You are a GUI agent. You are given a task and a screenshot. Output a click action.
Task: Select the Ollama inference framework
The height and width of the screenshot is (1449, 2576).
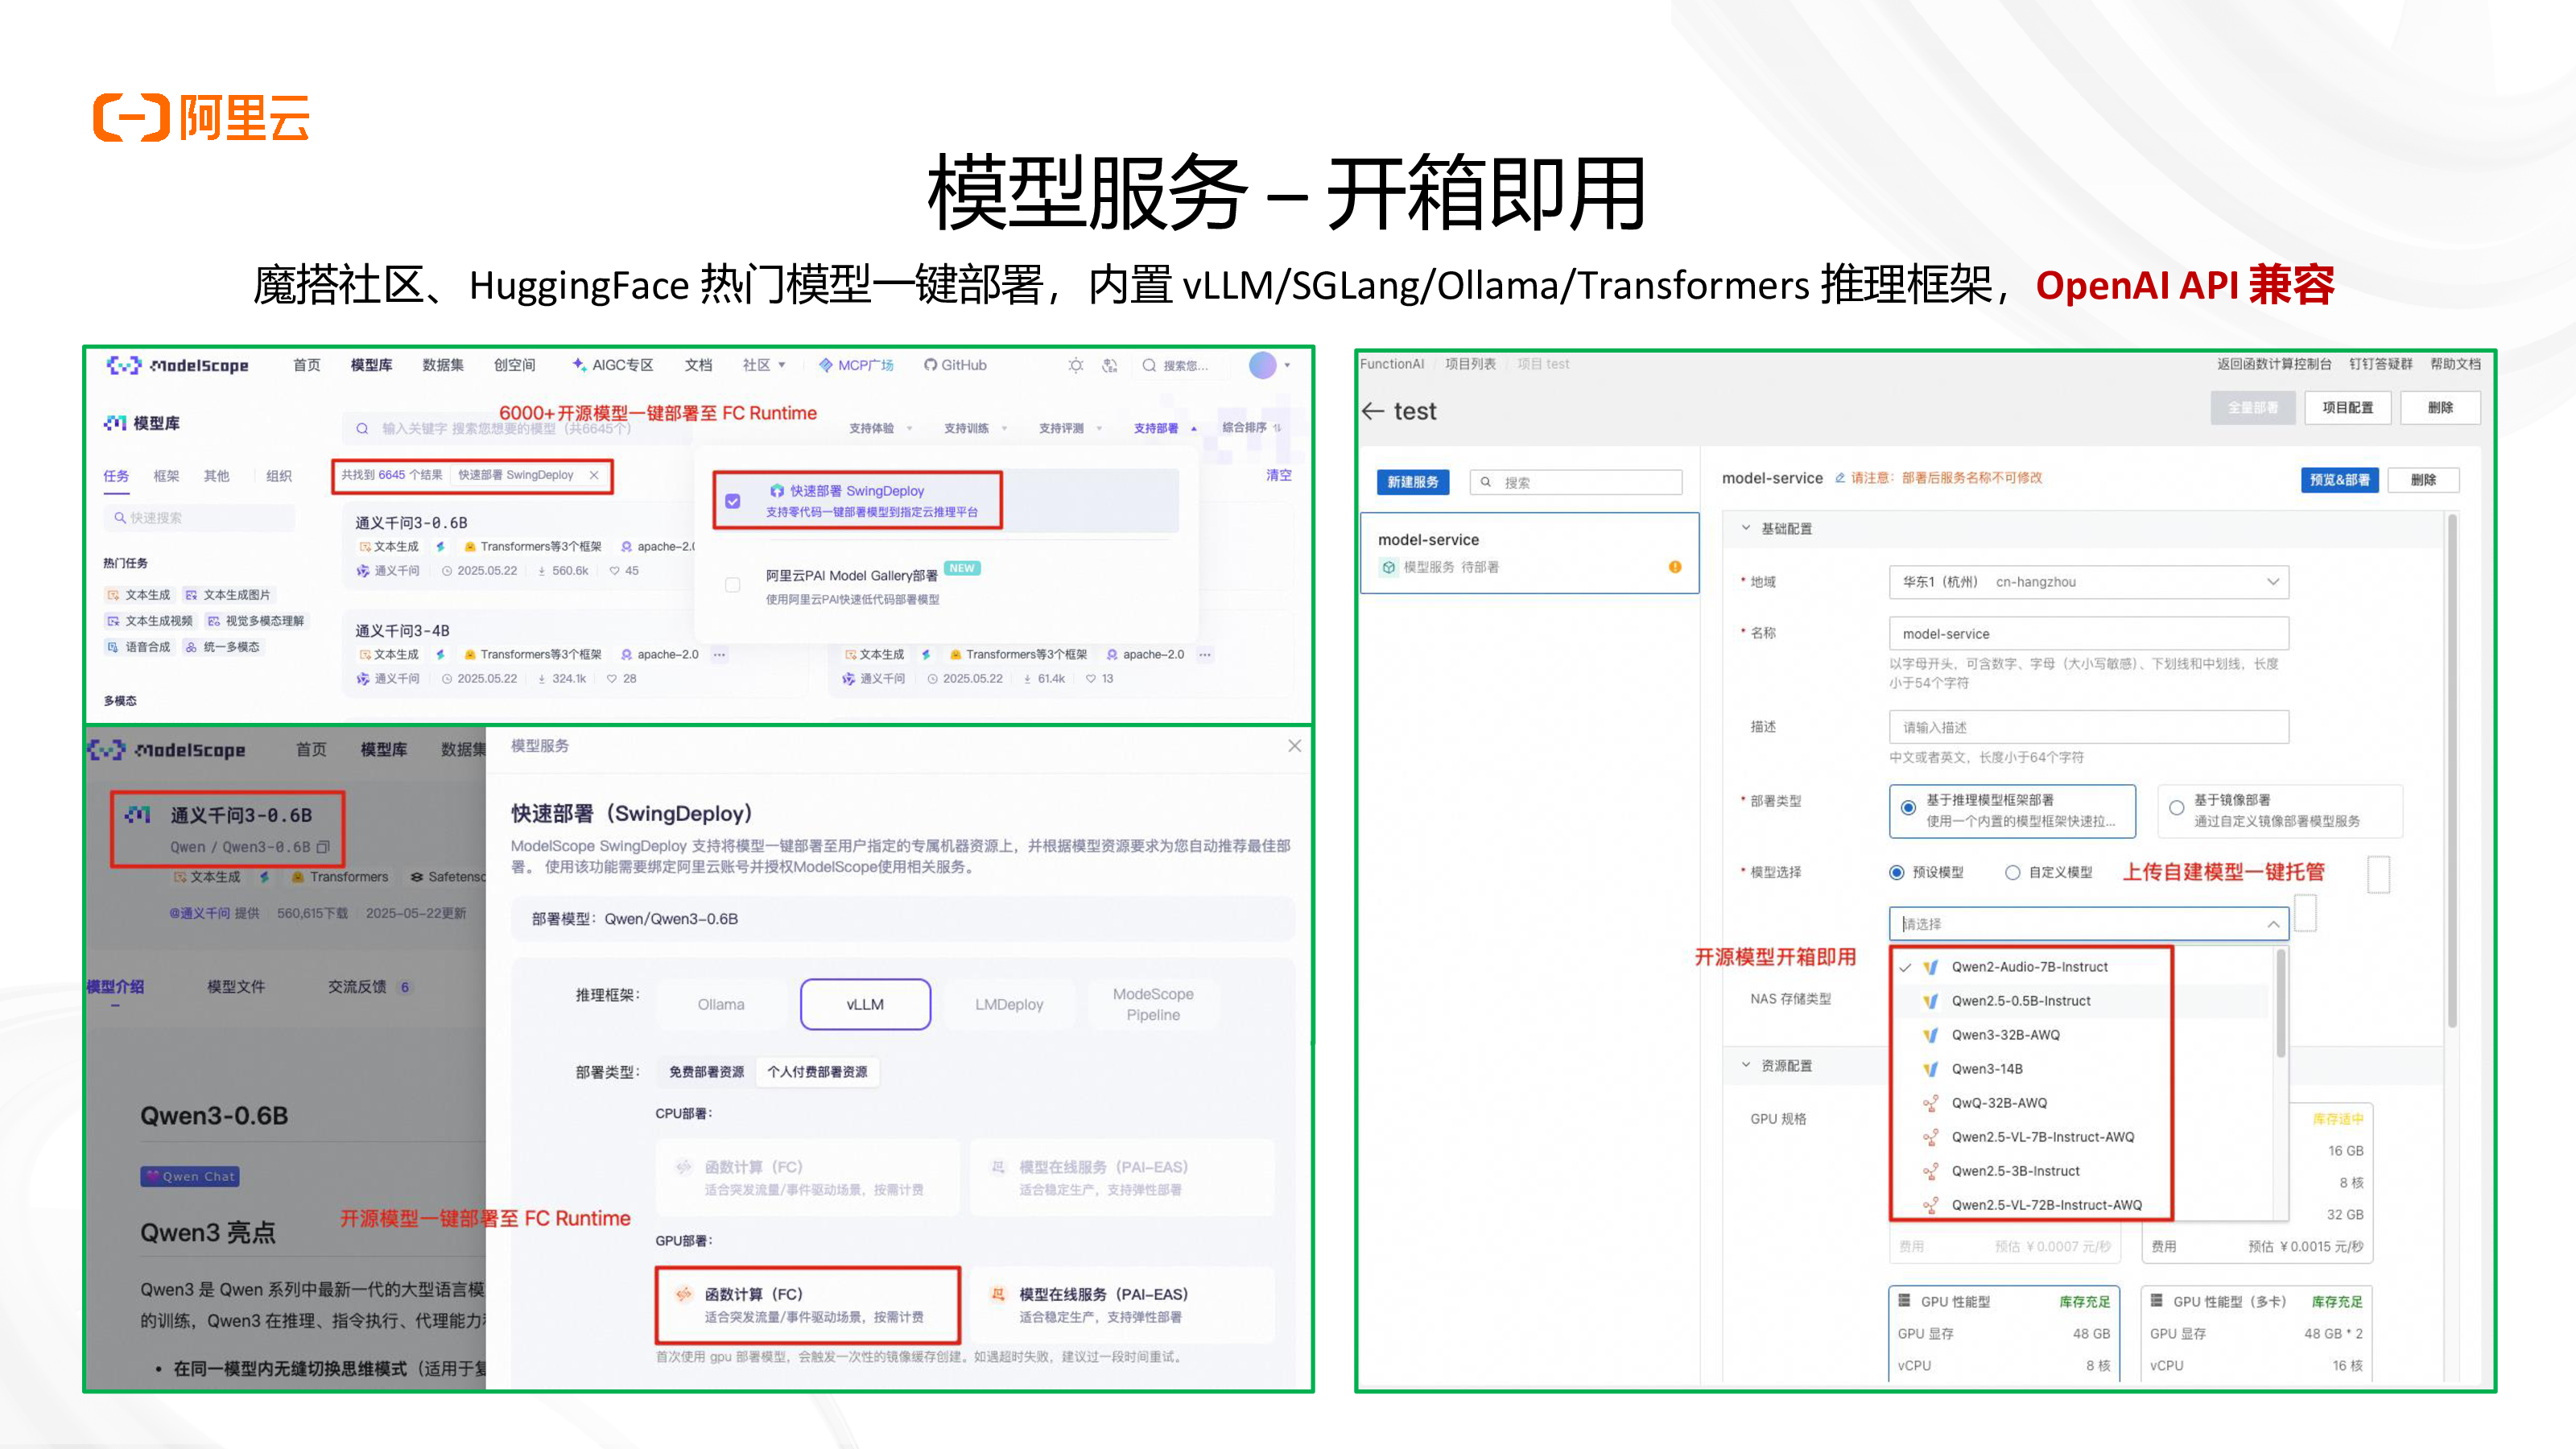pyautogui.click(x=721, y=1004)
